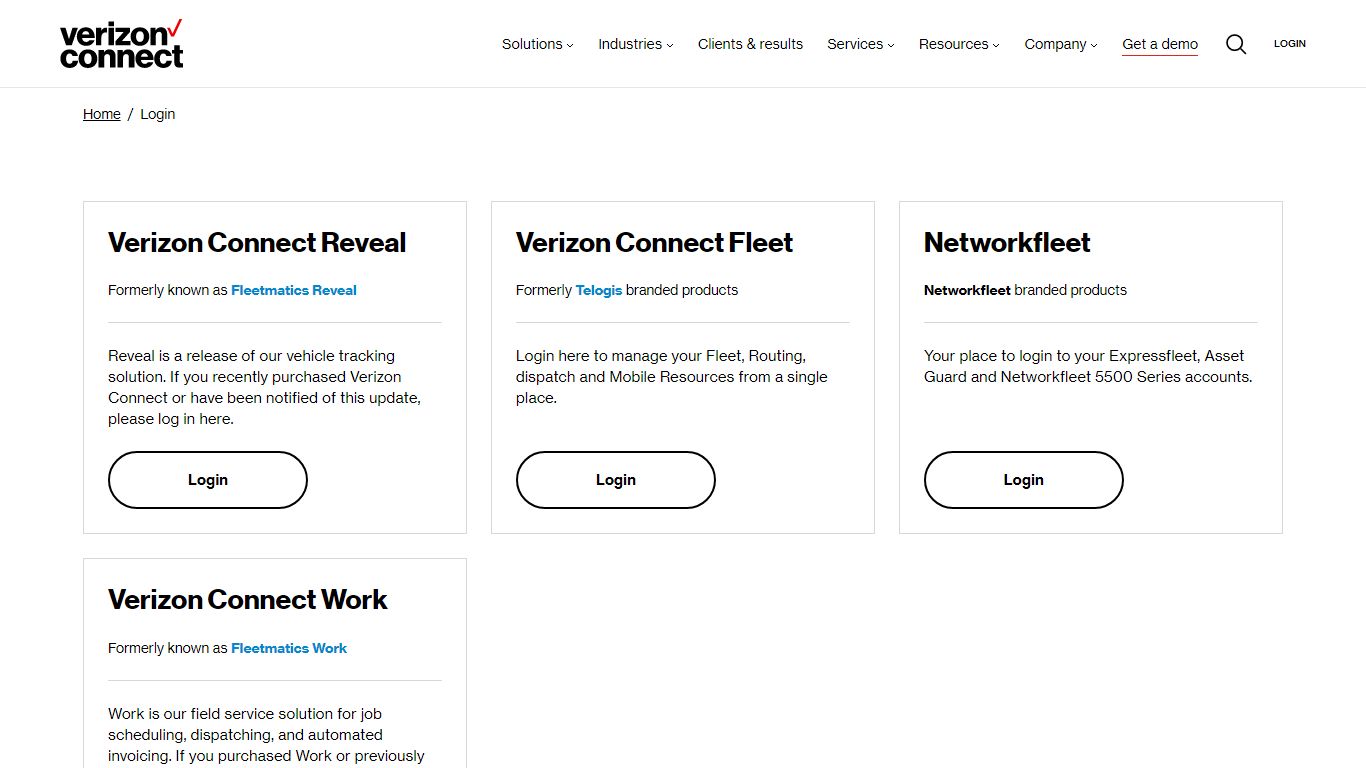Follow the Telogis link
Screen dimensions: 1366x768
click(599, 290)
